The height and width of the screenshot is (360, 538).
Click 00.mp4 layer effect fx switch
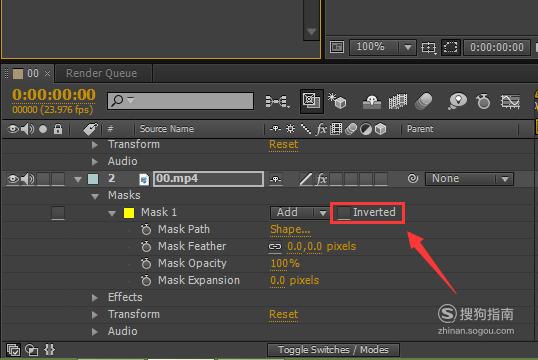pos(321,179)
